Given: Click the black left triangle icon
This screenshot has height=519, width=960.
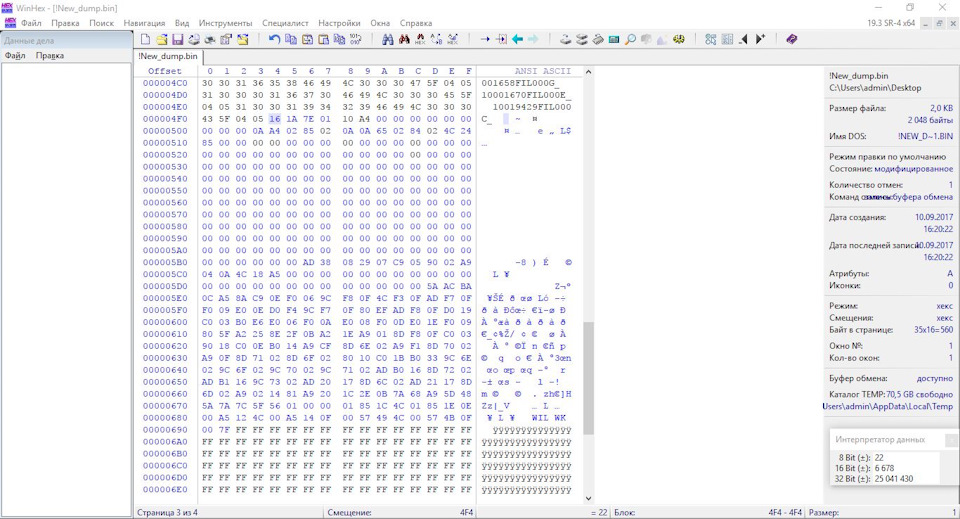Looking at the screenshot, I should coord(743,39).
